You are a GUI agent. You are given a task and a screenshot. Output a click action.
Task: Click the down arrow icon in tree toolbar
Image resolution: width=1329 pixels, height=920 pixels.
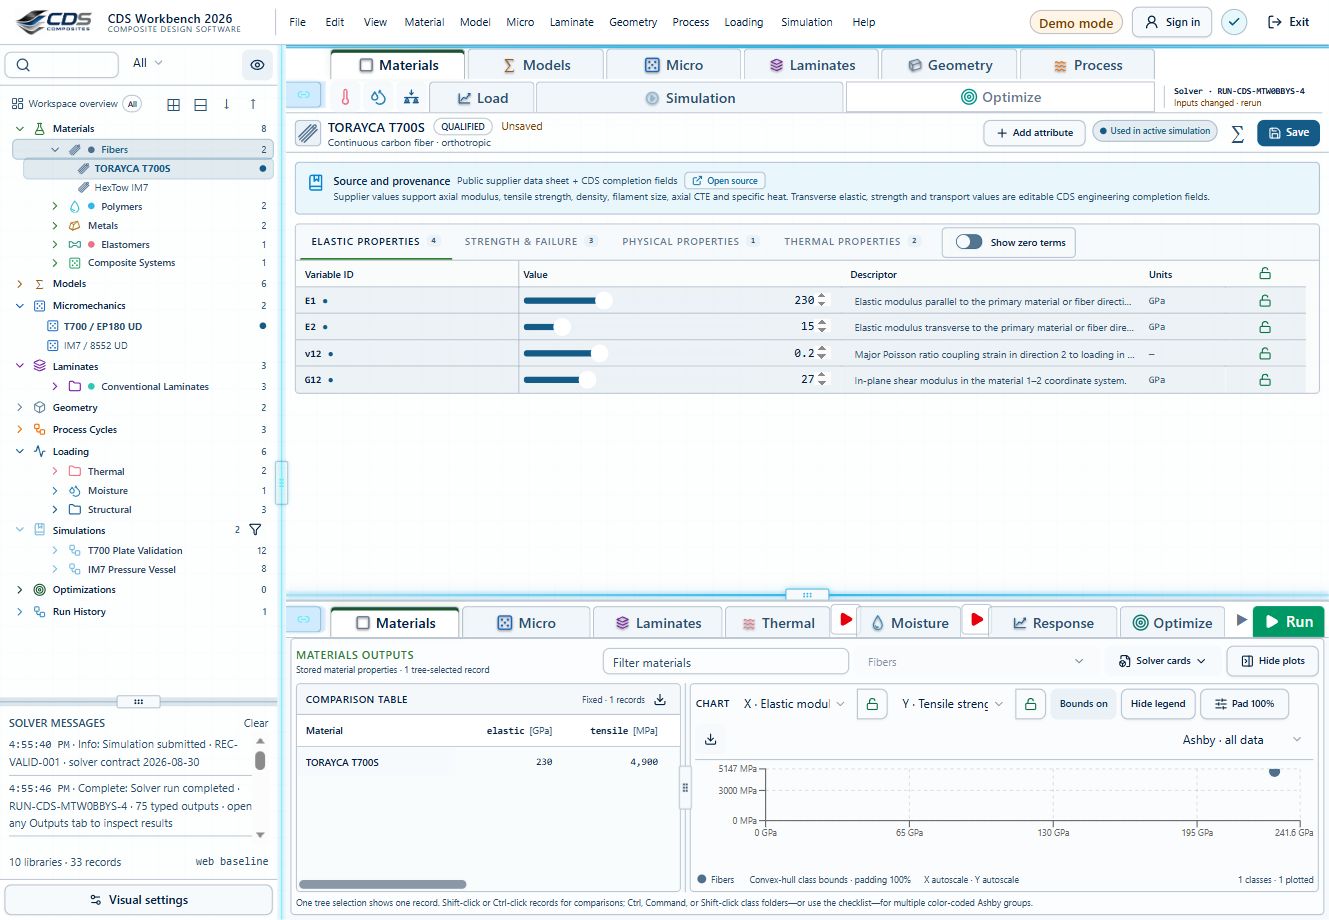coord(227,104)
